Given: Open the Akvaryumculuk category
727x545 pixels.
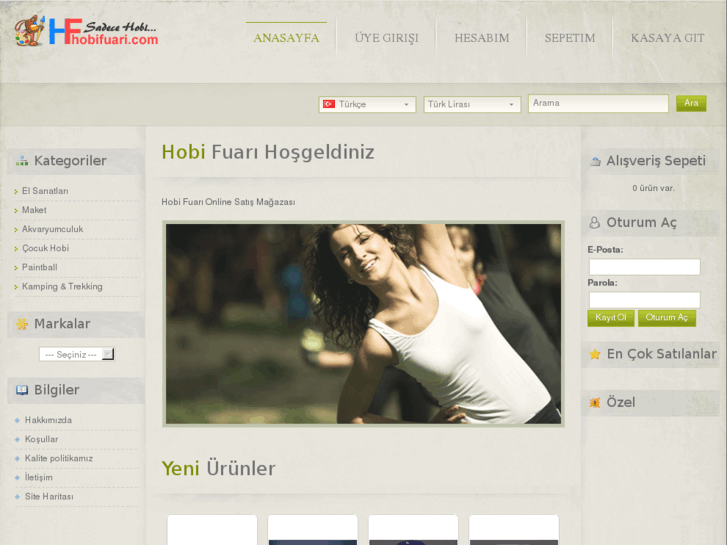Looking at the screenshot, I should point(52,229).
